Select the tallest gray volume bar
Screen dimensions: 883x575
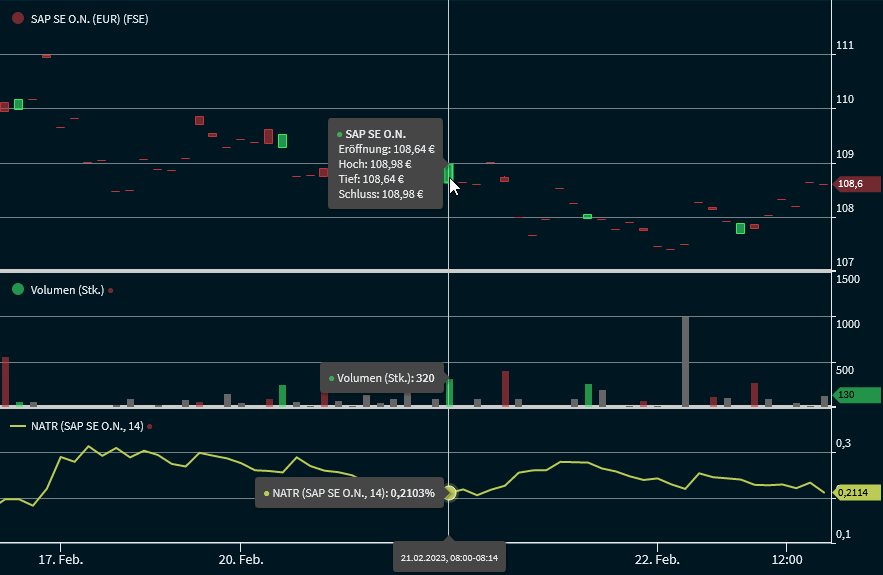point(685,360)
